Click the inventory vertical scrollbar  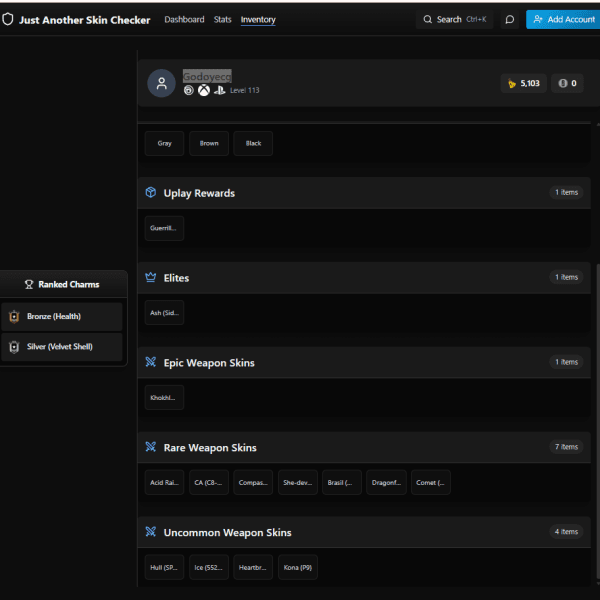click(x=598, y=421)
